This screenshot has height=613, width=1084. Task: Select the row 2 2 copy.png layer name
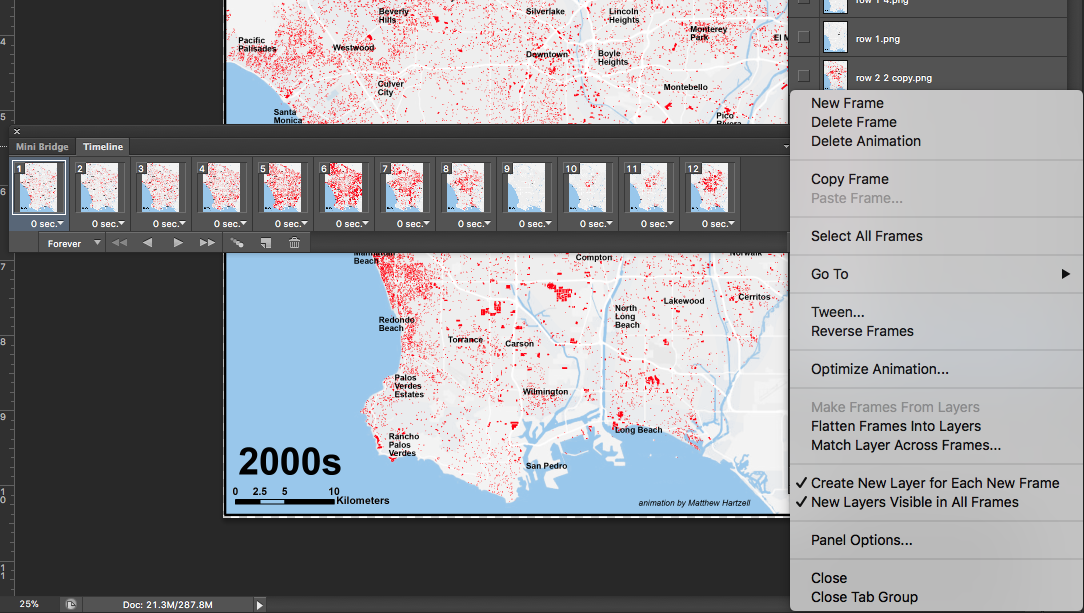click(893, 77)
